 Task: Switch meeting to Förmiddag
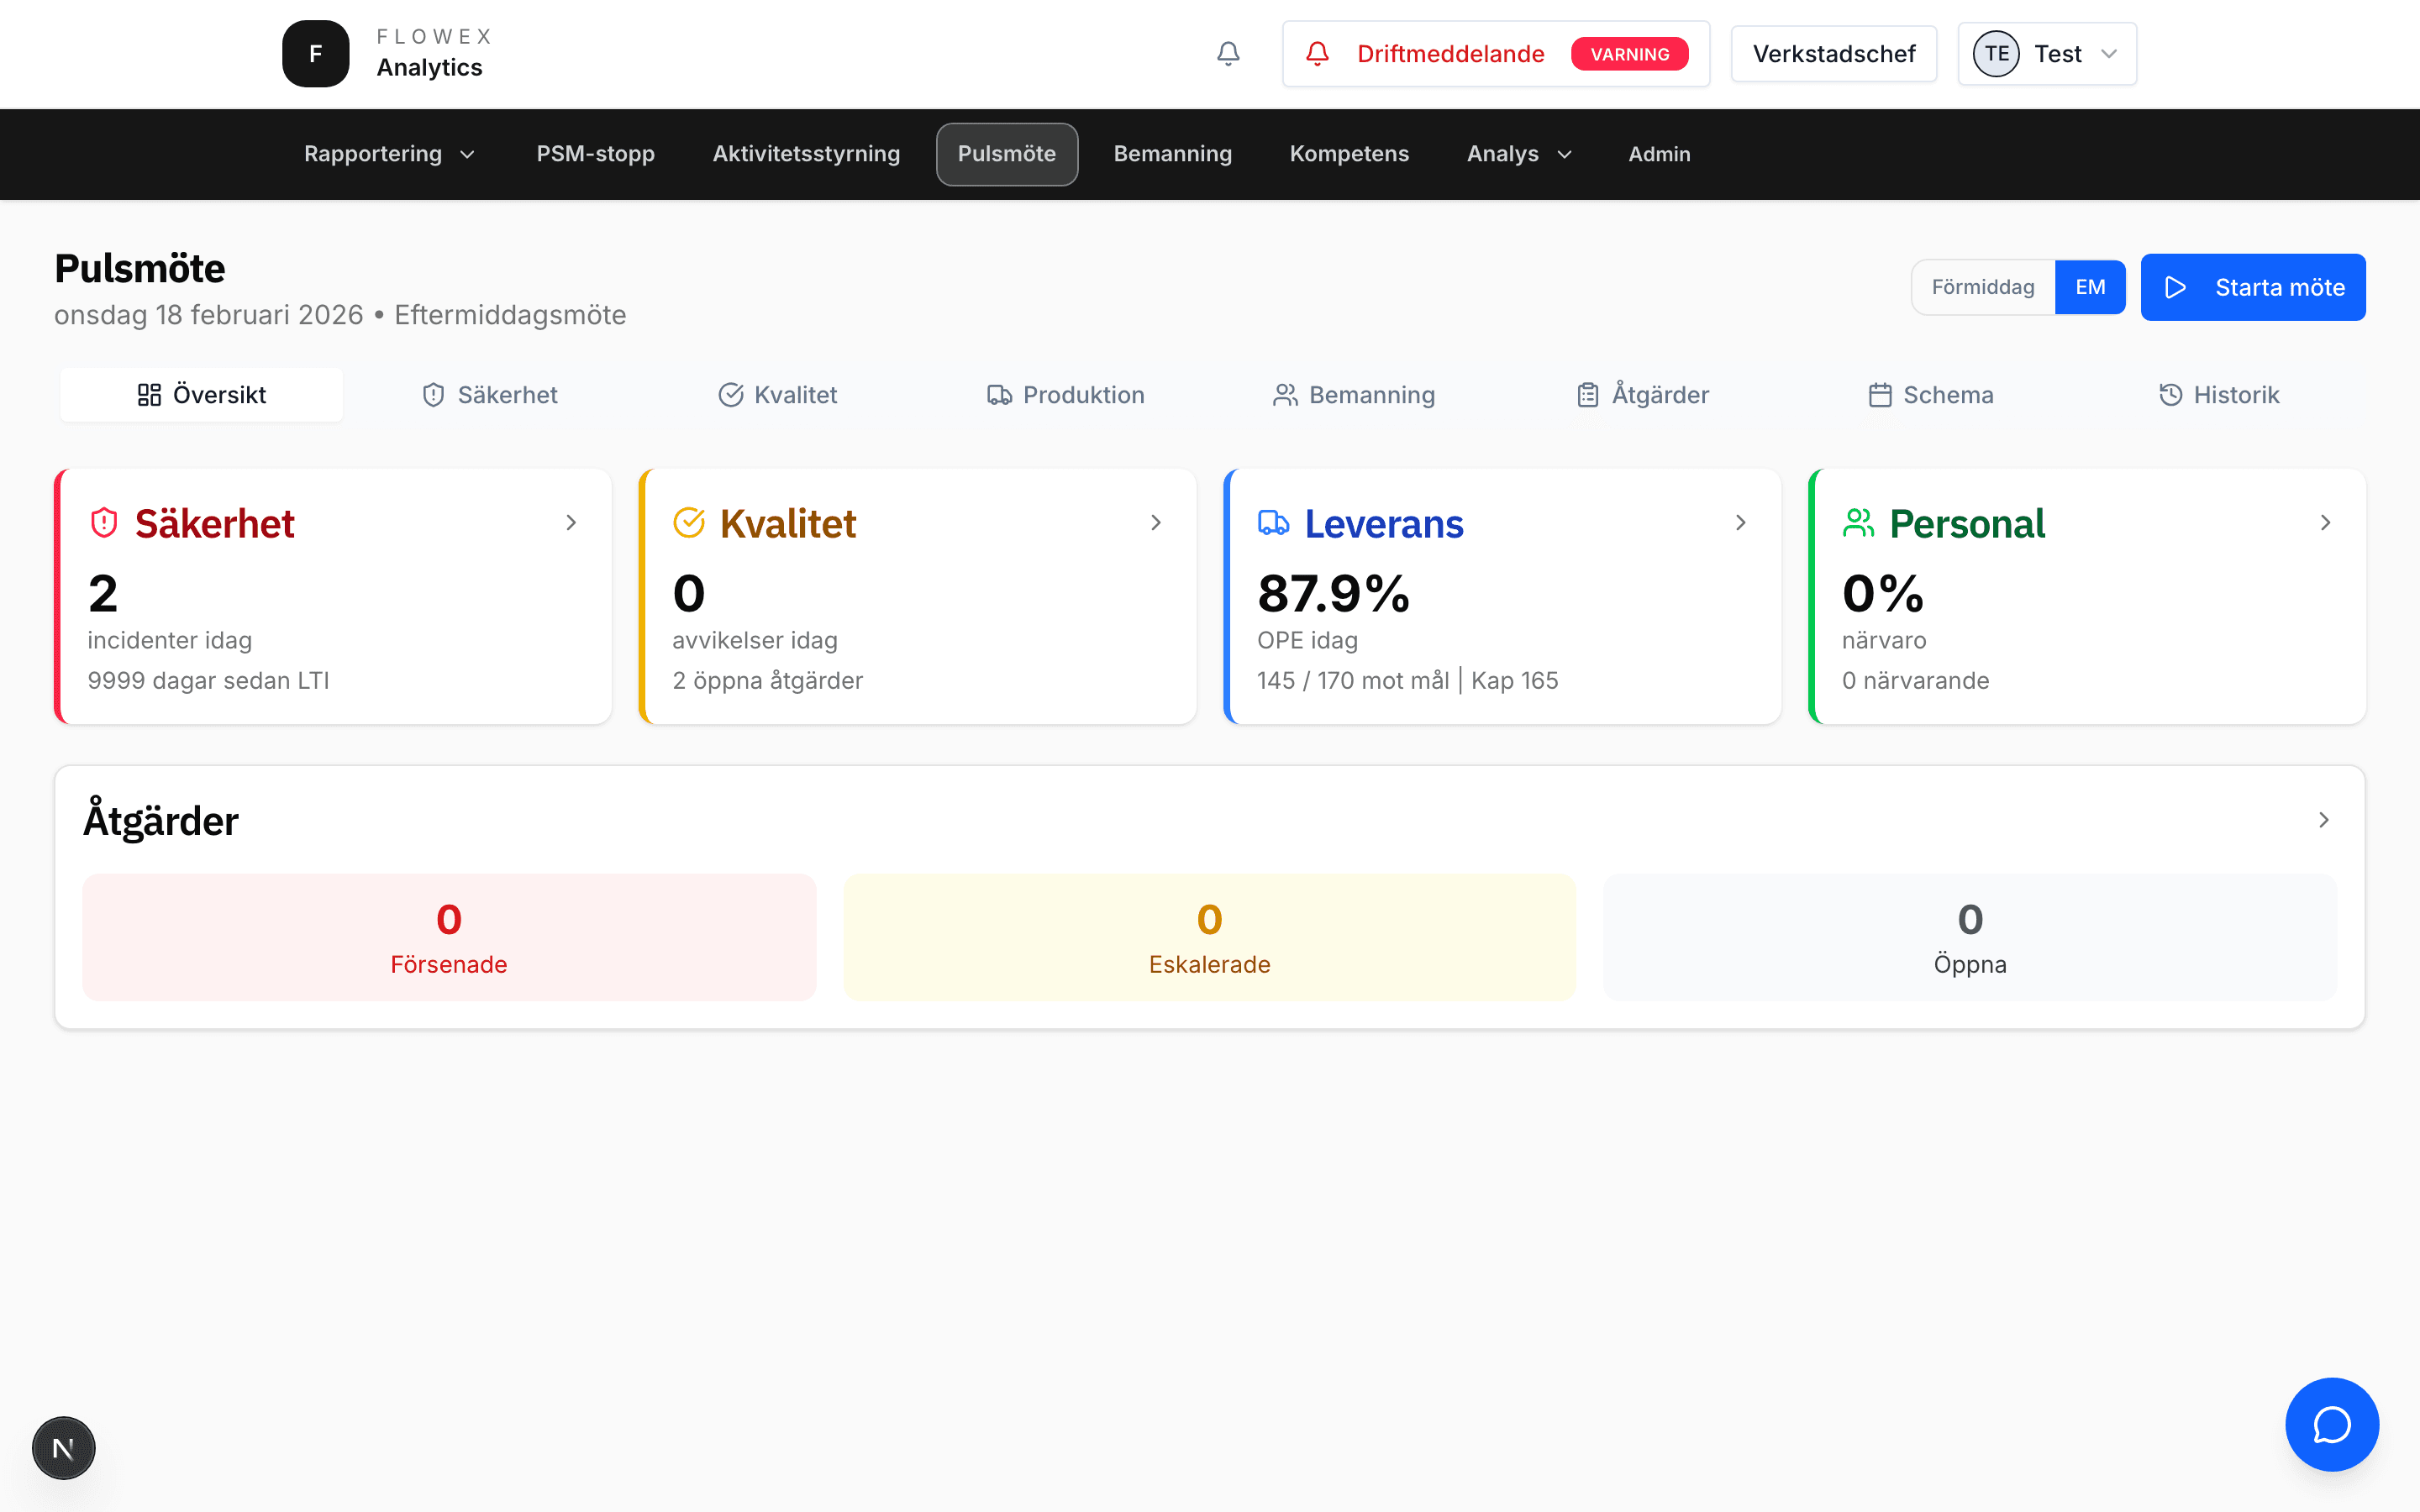[x=1982, y=287]
